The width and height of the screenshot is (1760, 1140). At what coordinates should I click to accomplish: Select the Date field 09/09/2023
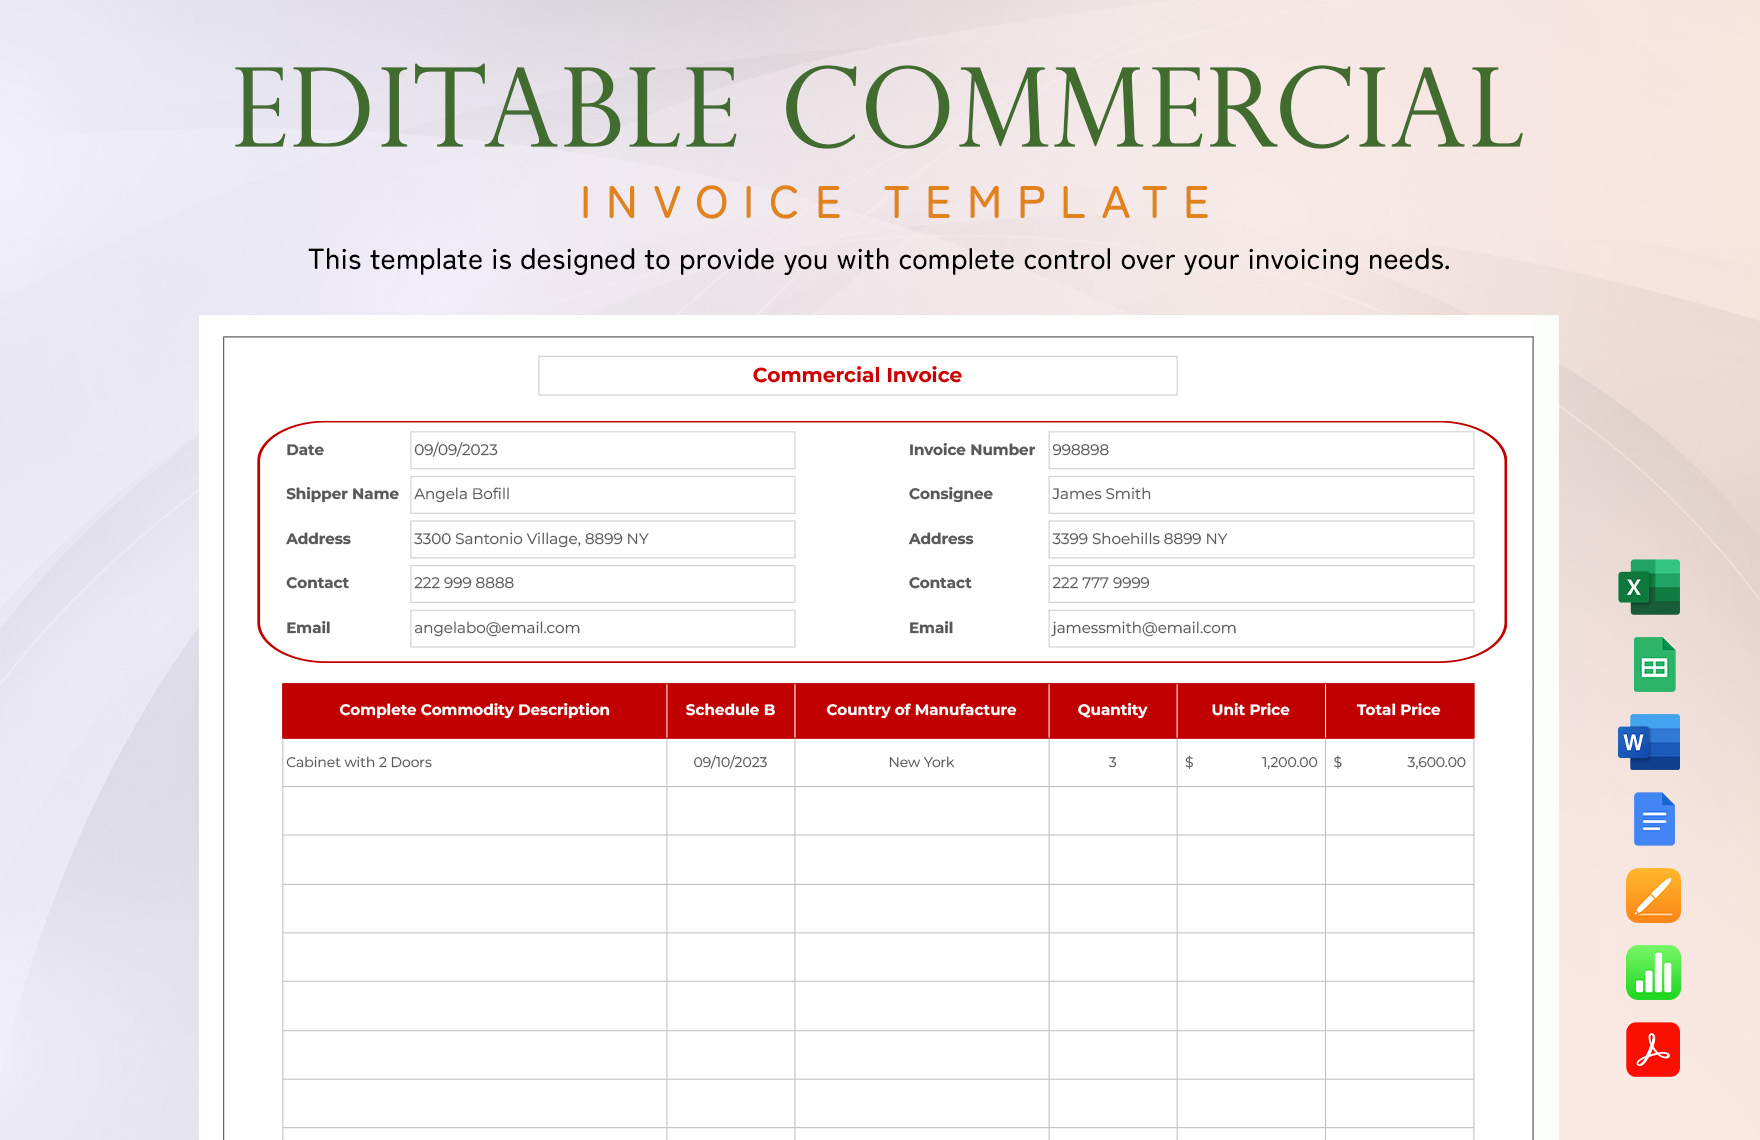click(x=602, y=450)
